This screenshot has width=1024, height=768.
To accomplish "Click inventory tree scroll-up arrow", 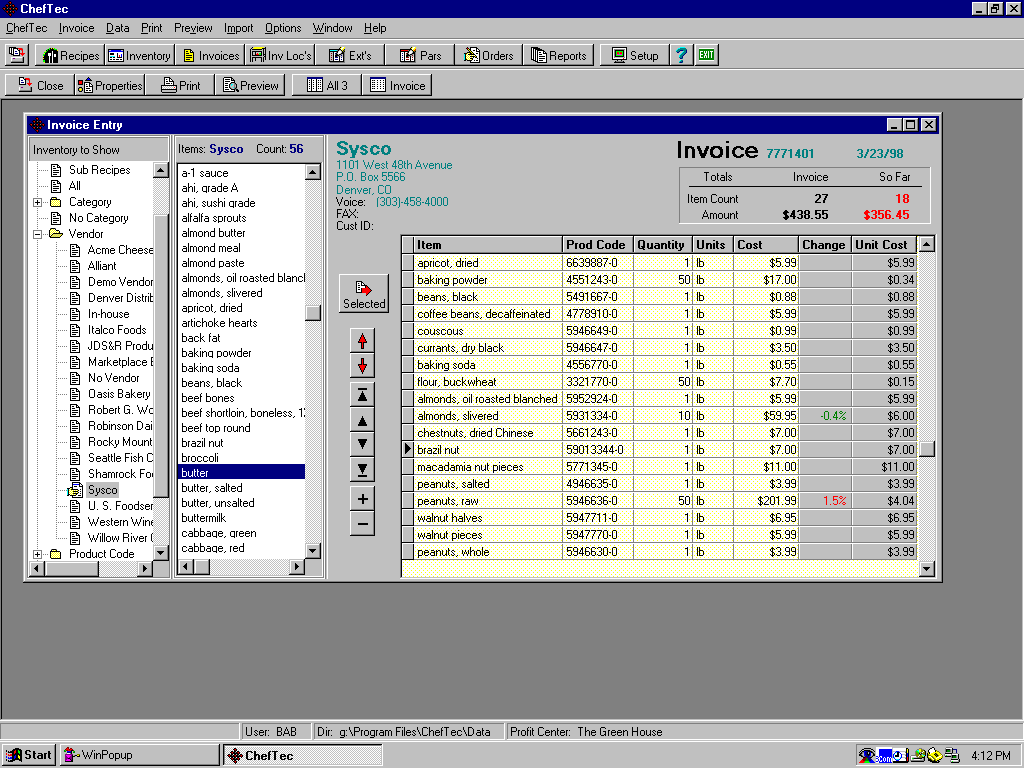I will [161, 170].
